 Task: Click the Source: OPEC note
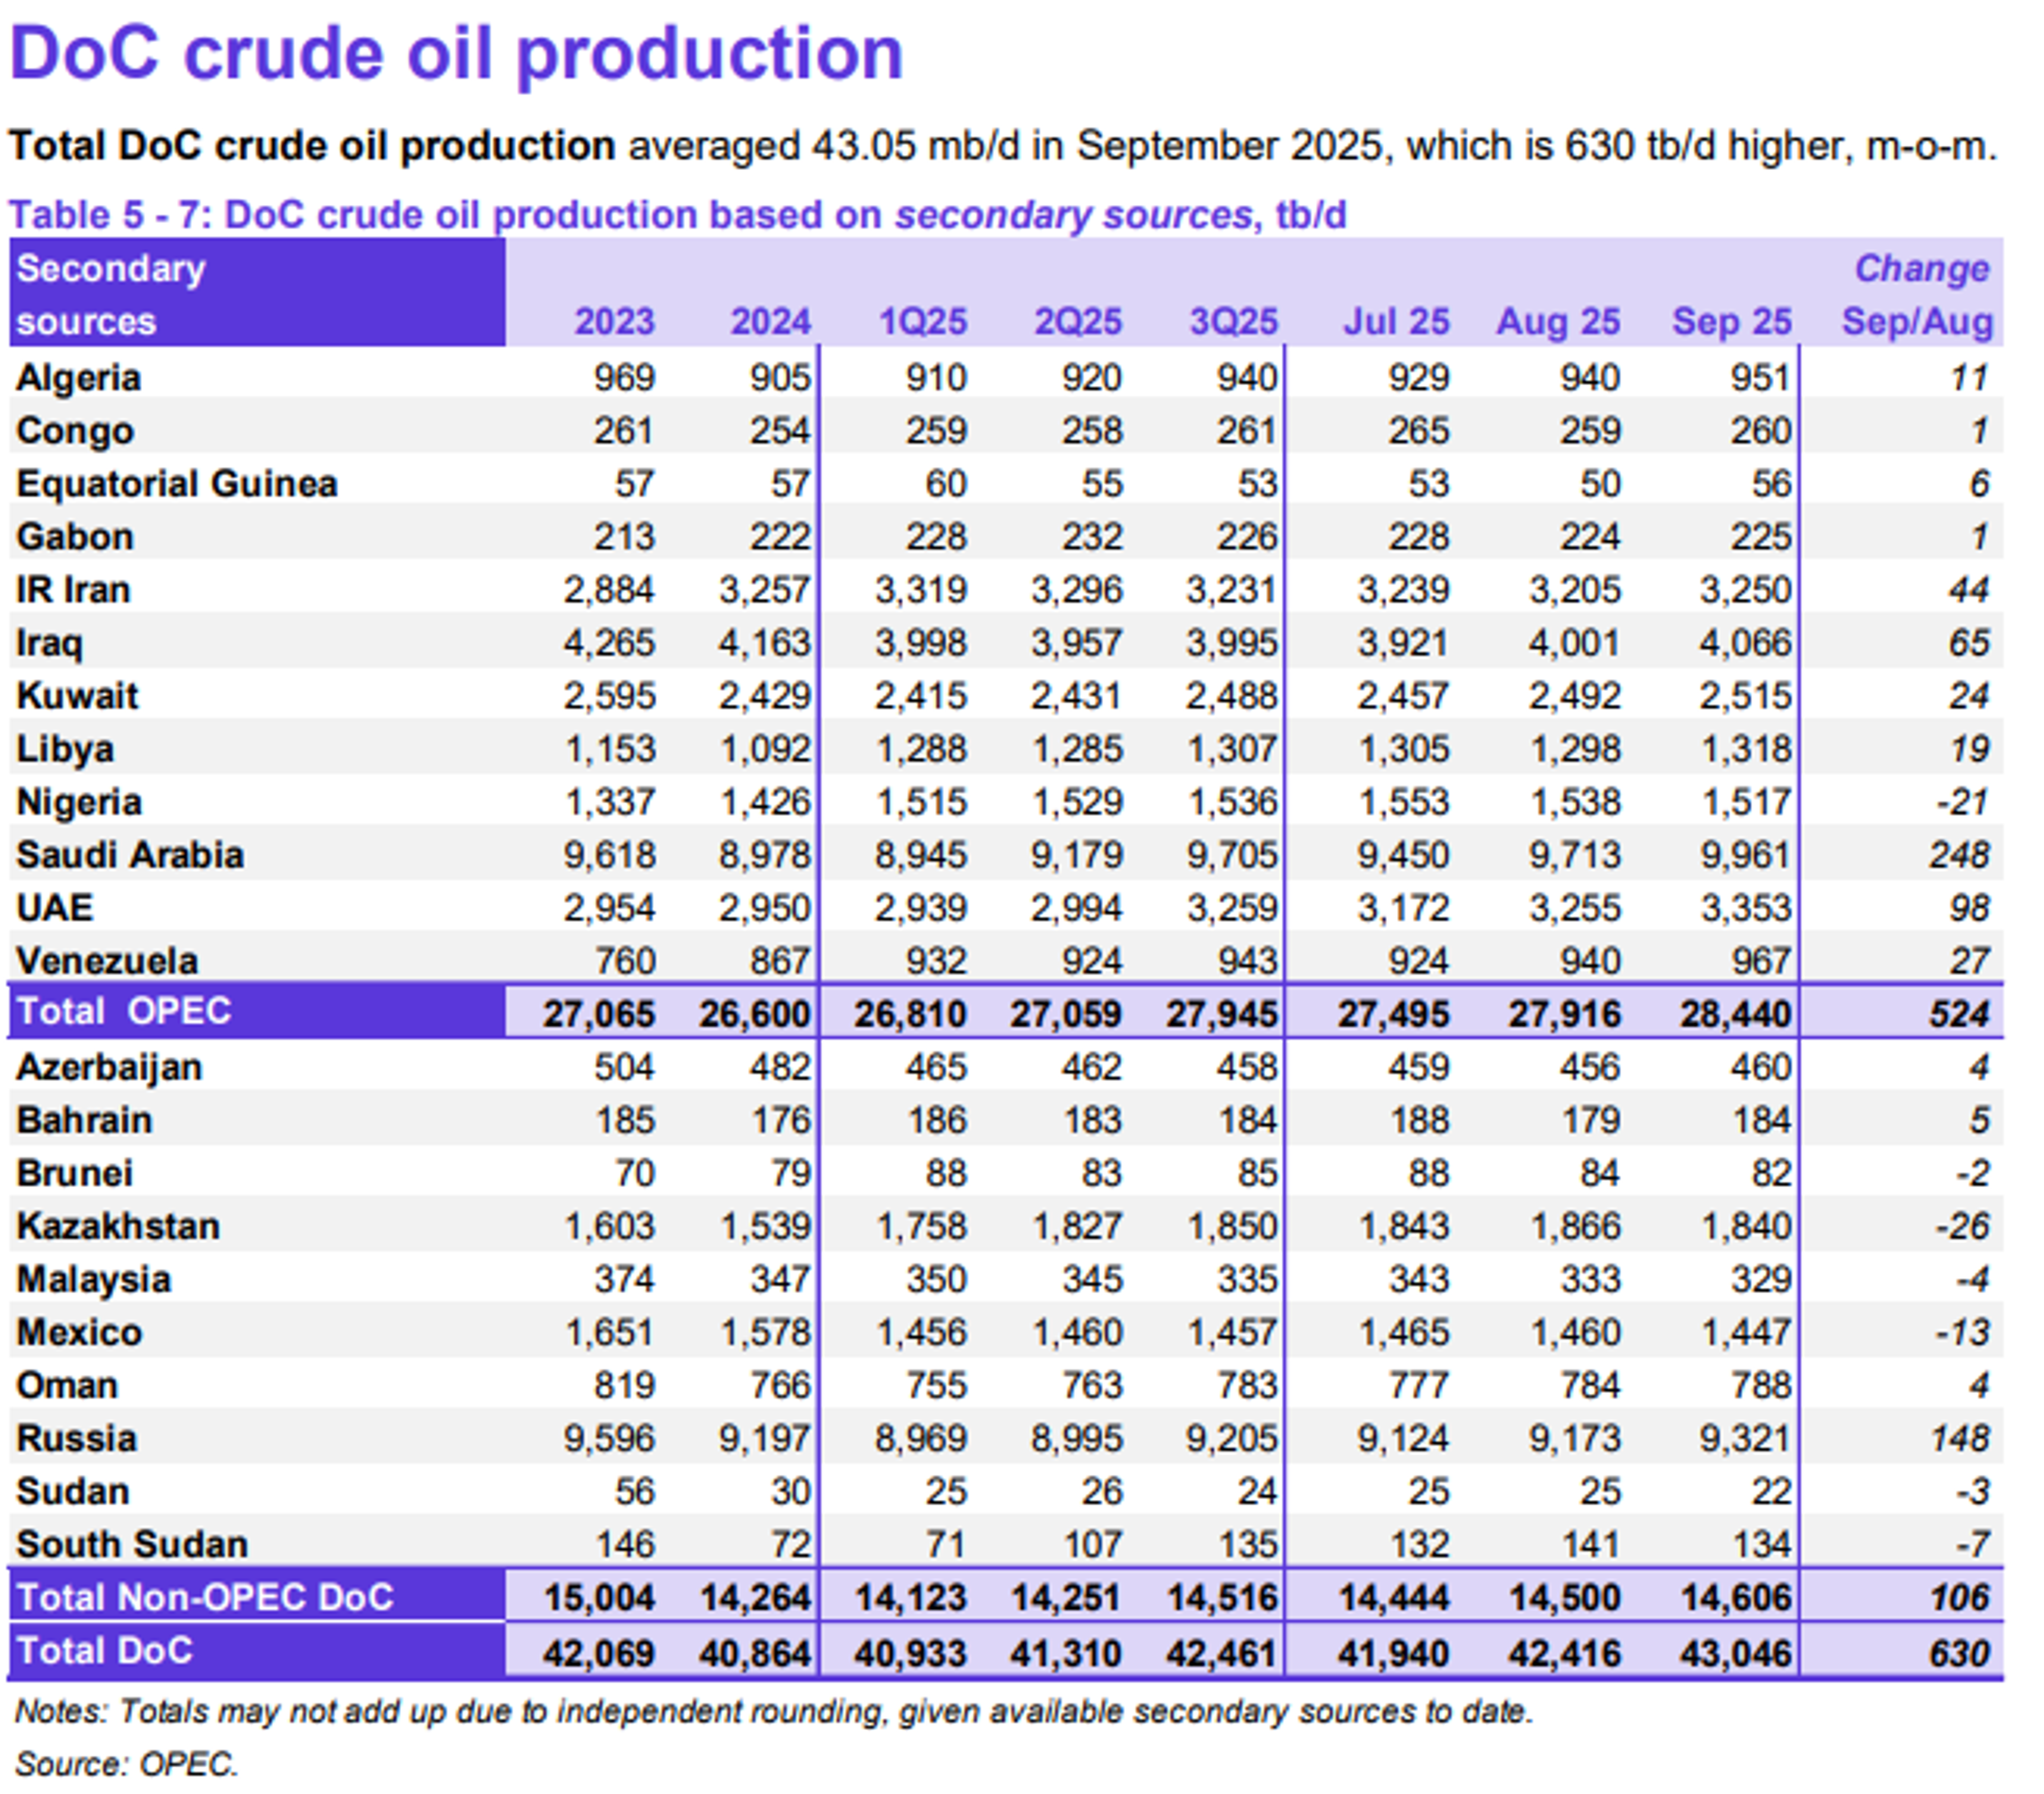pos(127,1763)
